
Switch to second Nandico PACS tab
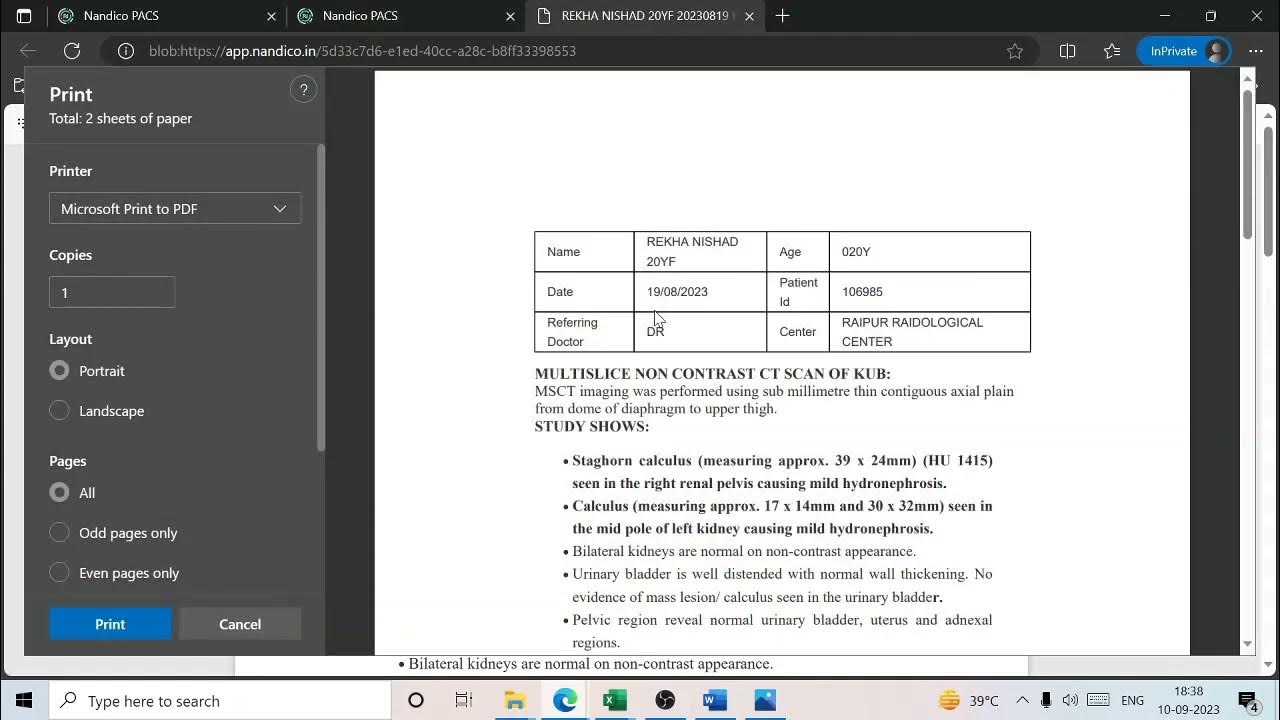(x=405, y=16)
